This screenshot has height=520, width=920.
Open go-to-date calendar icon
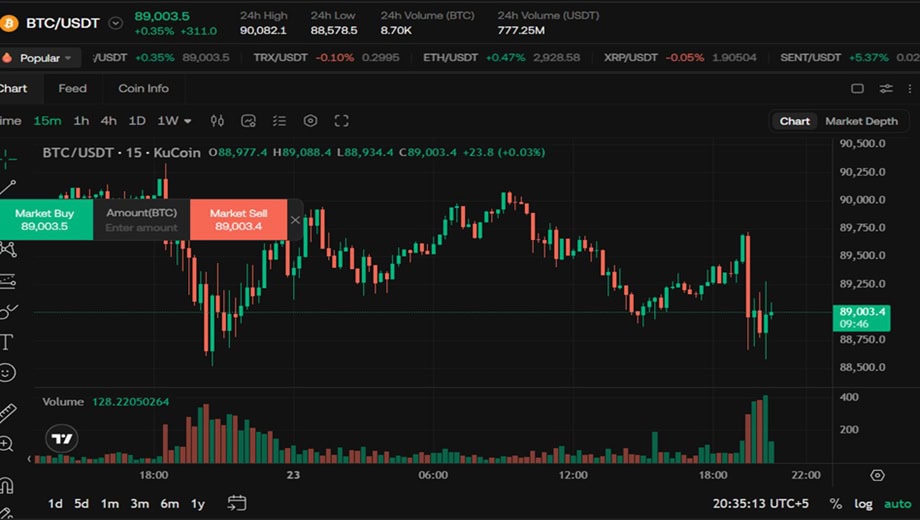coord(237,503)
